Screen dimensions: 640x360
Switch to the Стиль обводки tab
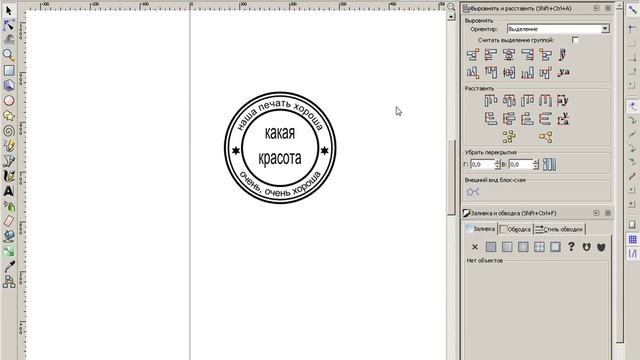pyautogui.click(x=559, y=229)
